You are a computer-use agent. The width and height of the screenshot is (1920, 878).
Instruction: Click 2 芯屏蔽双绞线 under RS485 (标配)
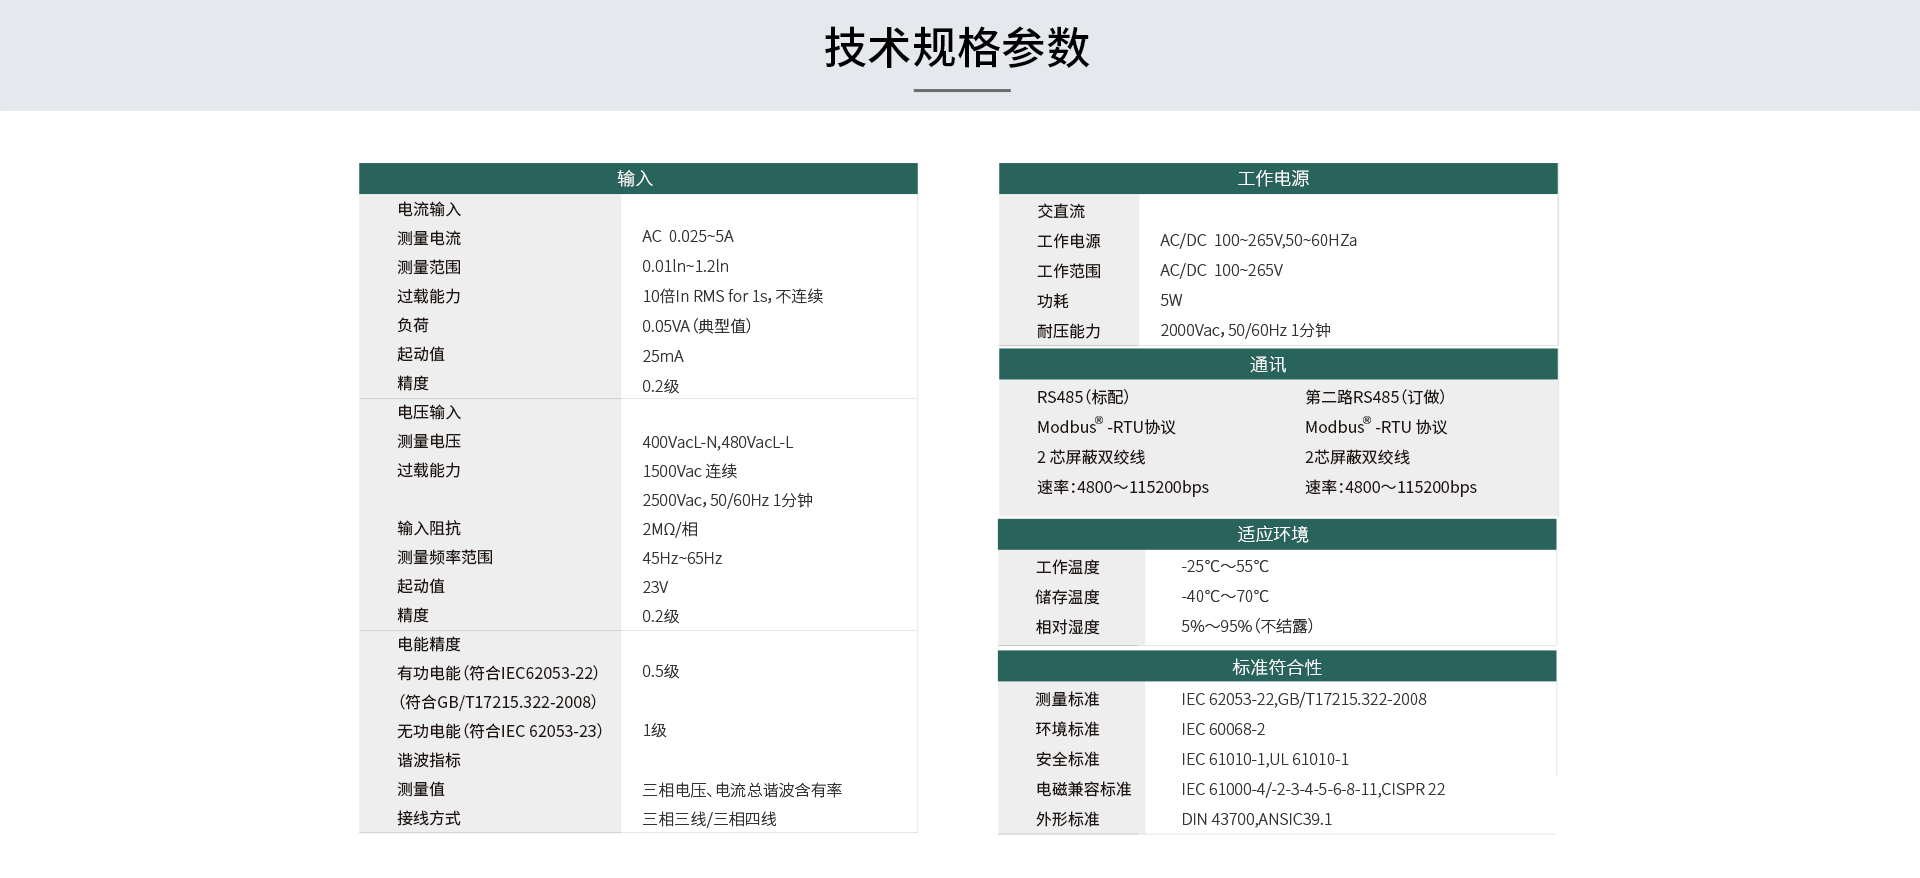1091,457
